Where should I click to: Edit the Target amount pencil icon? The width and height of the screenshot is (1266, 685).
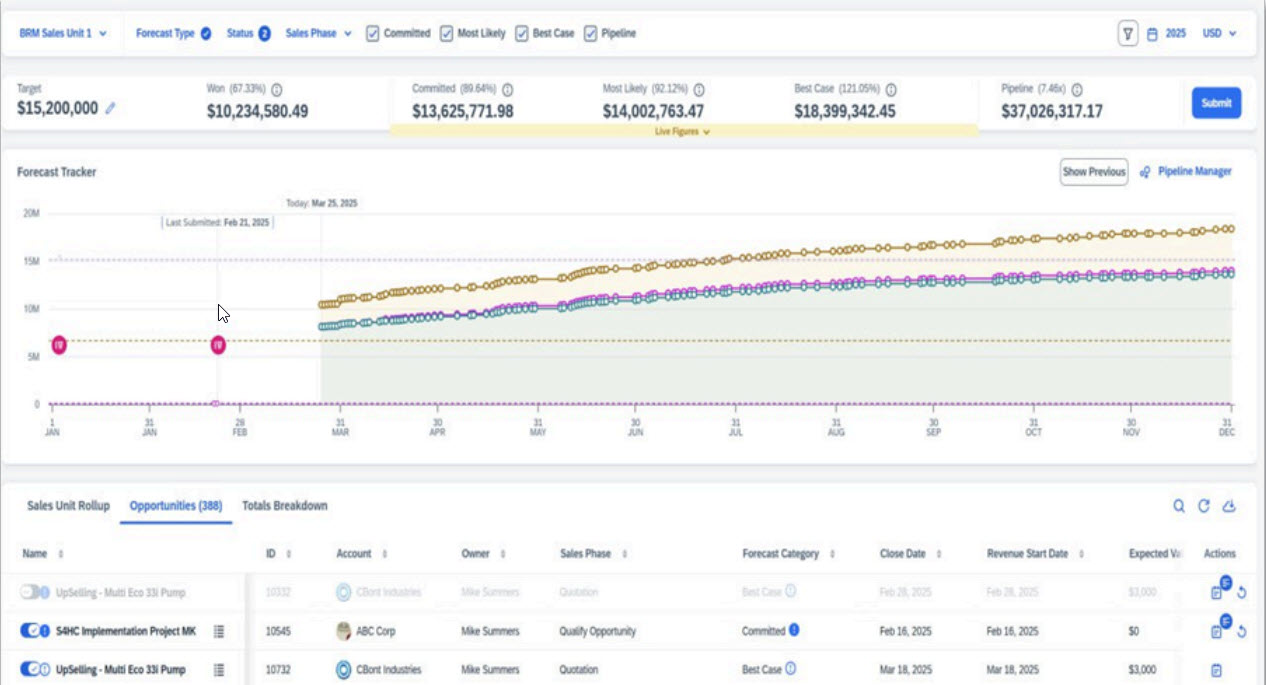point(110,109)
